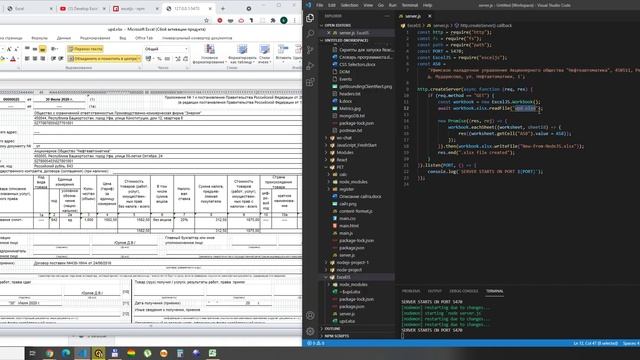The width and height of the screenshot is (640, 360).
Task: Open Metrics.jpg in the Explorer
Action: point(350,109)
